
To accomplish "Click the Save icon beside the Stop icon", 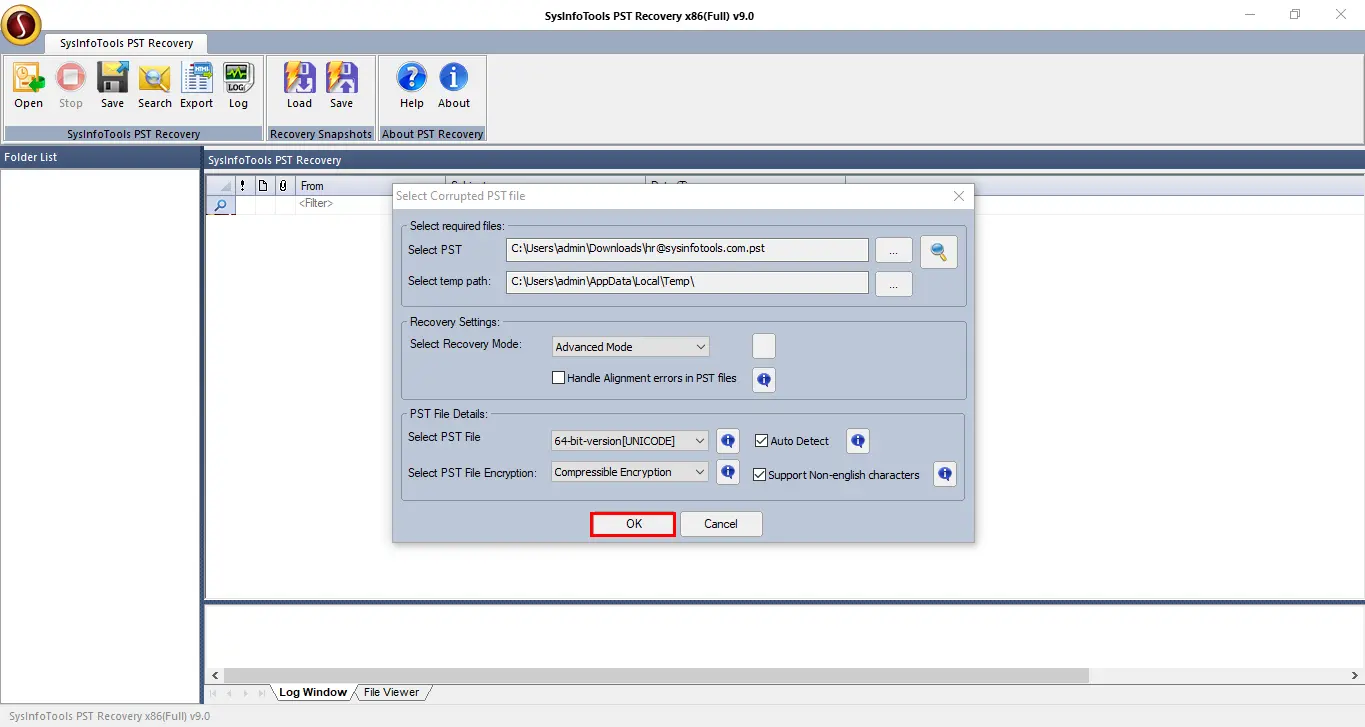I will (113, 85).
